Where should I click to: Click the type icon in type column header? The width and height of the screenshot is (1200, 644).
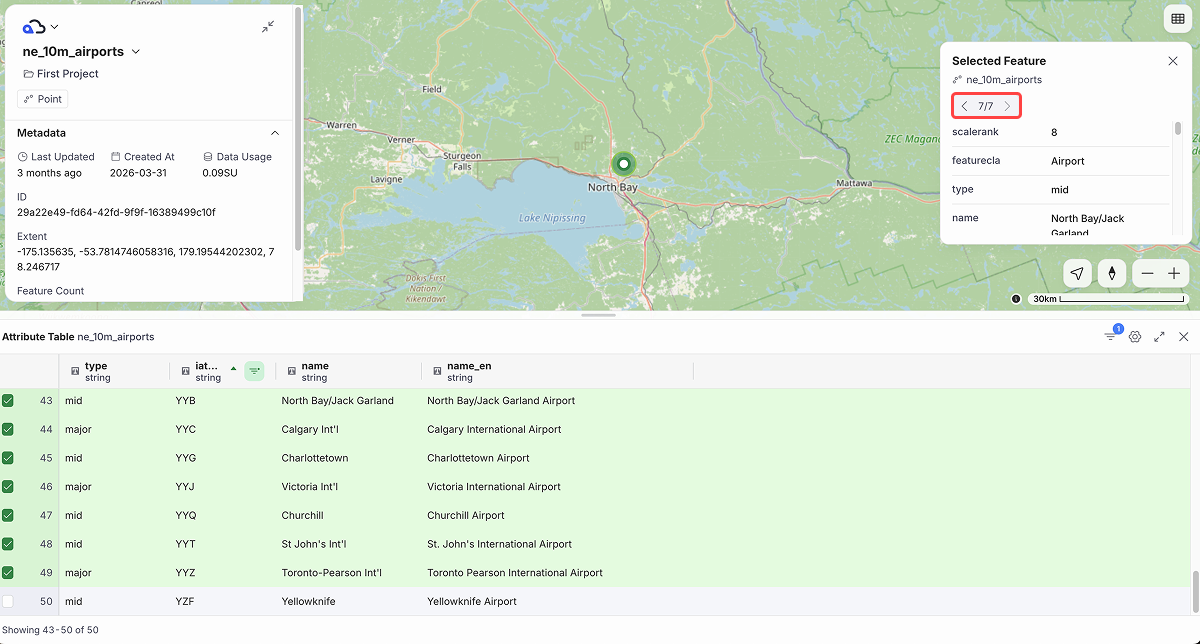75,371
